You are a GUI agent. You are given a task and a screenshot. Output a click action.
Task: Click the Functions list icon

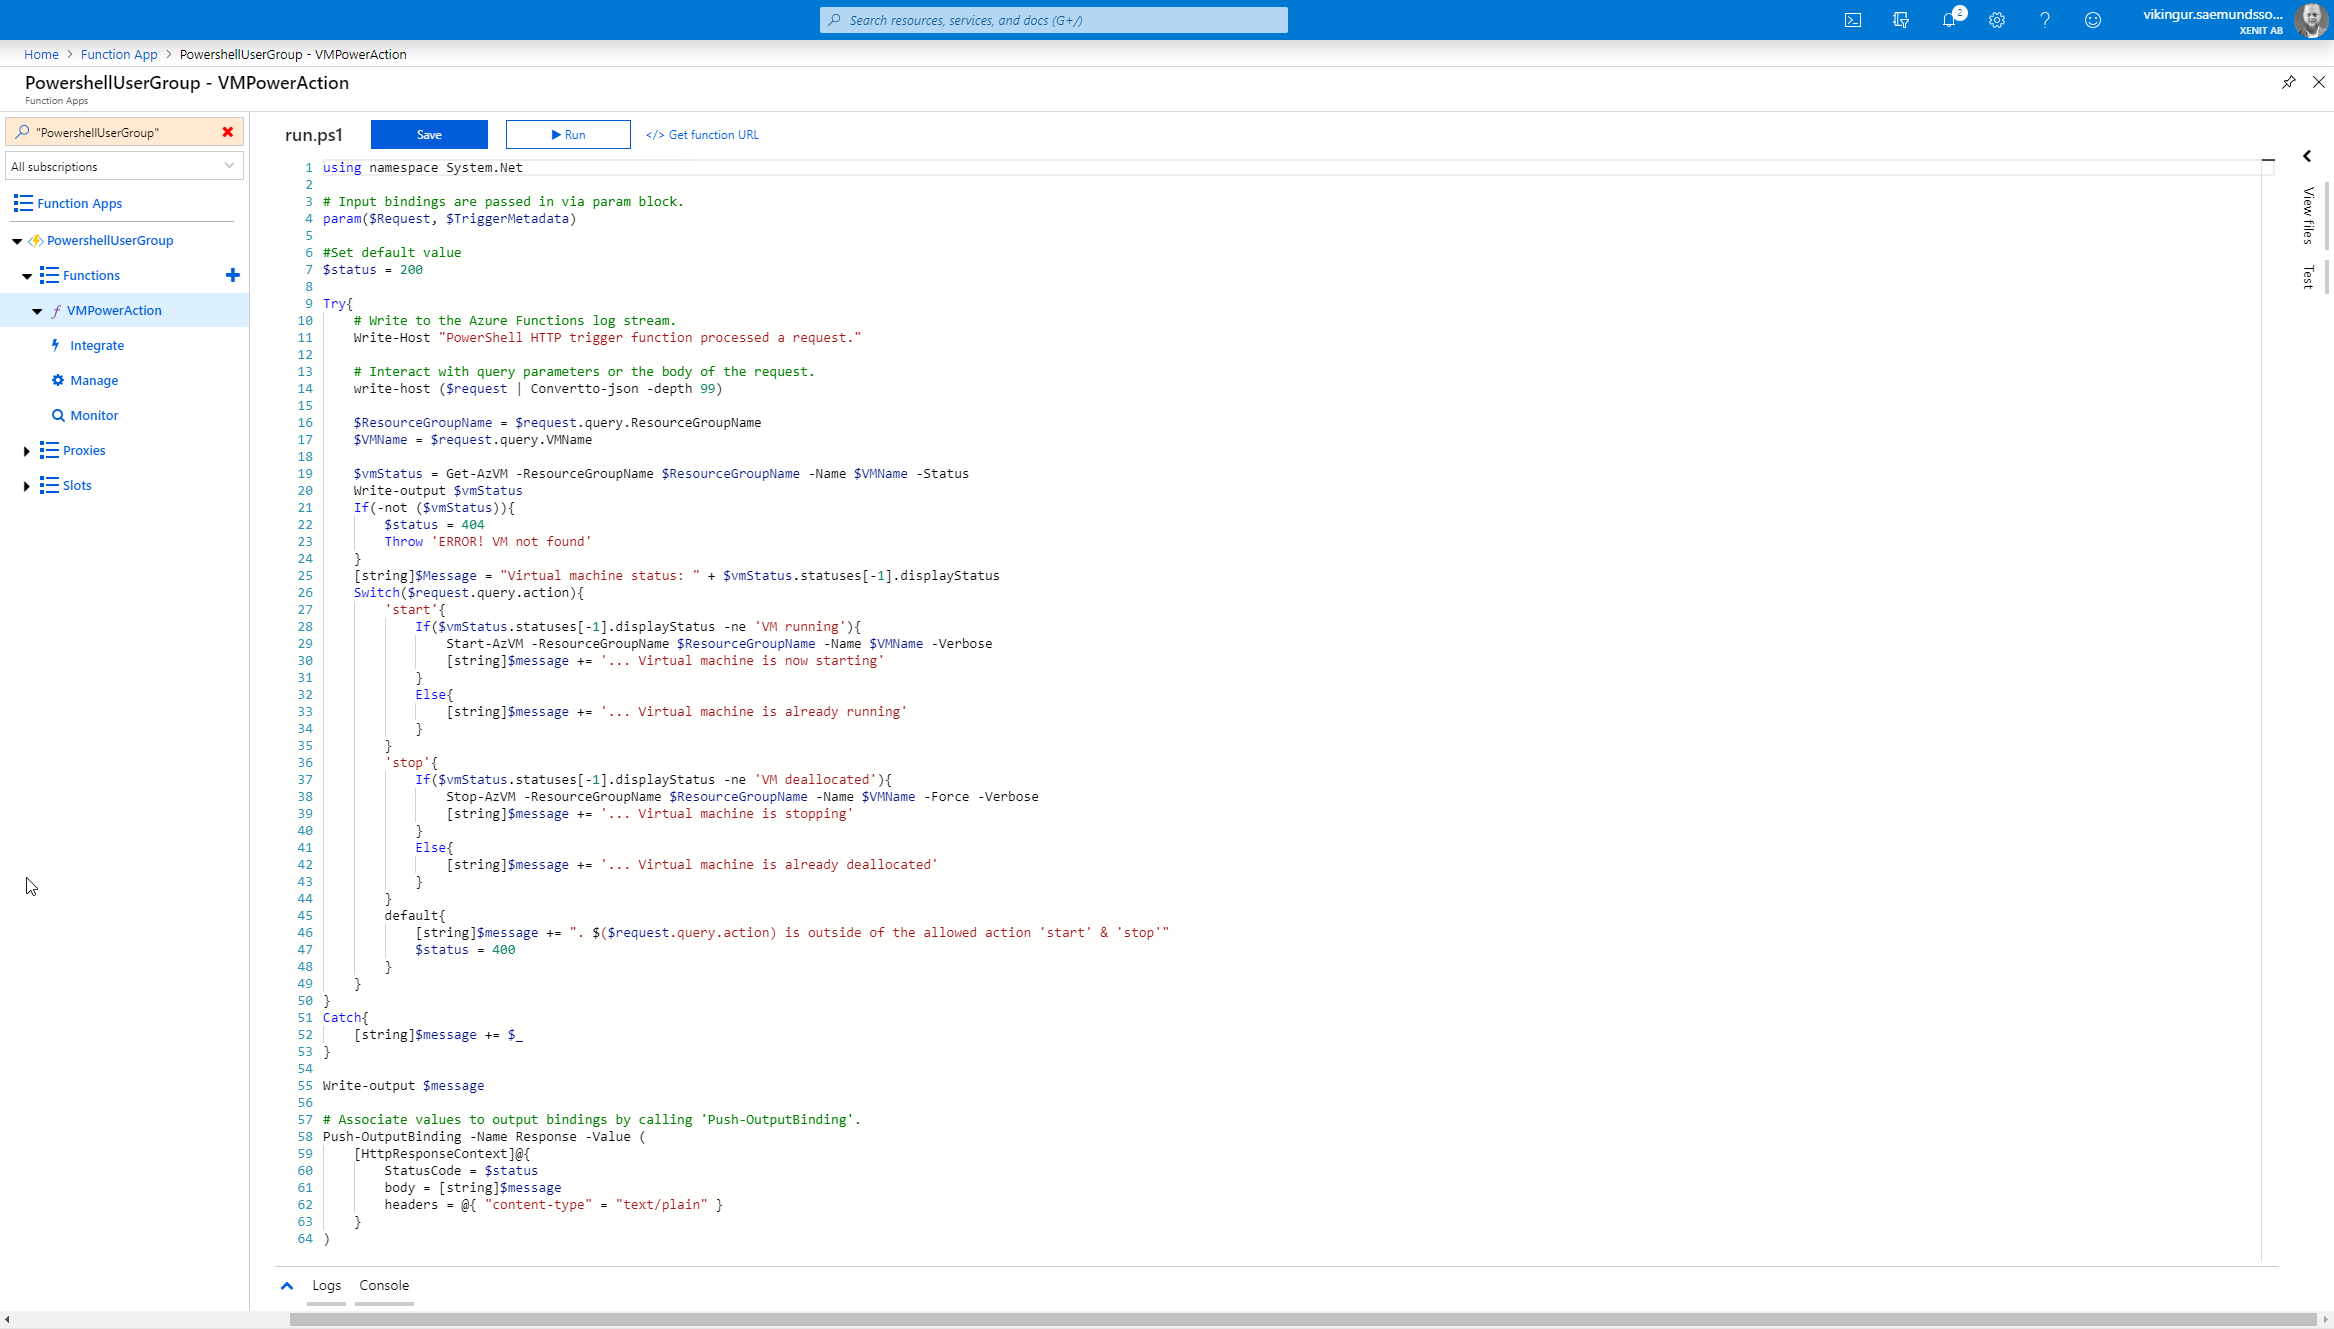[x=49, y=275]
